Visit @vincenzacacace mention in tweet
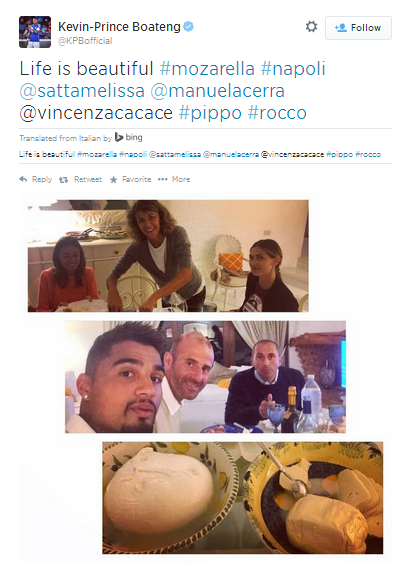Image resolution: width=403 pixels, height=574 pixels. click(x=96, y=113)
